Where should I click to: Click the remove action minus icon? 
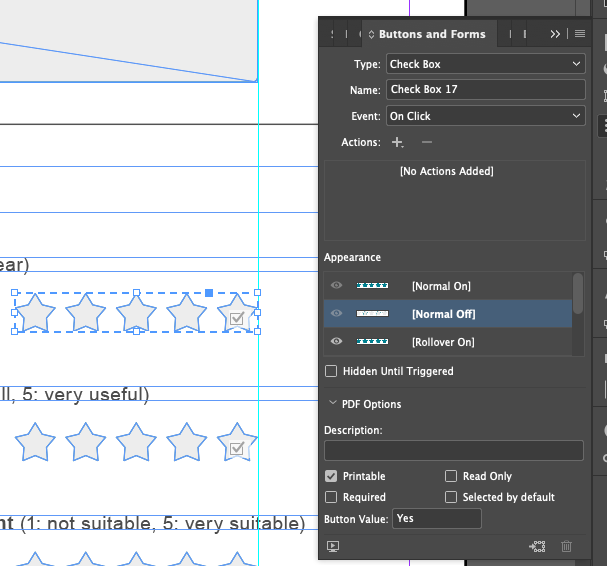click(x=427, y=143)
